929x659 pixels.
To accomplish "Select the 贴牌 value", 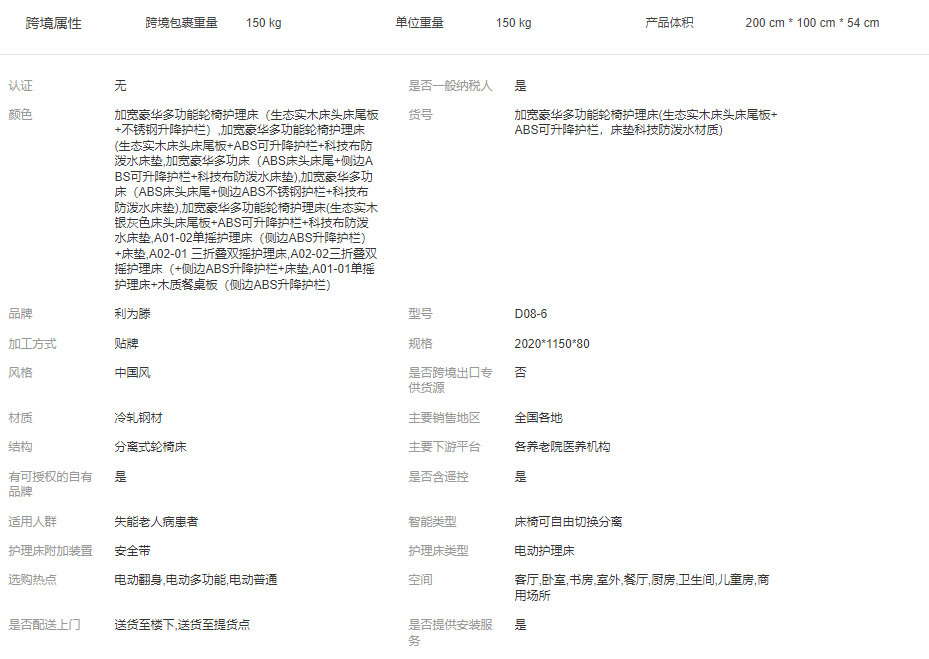I will pos(126,344).
